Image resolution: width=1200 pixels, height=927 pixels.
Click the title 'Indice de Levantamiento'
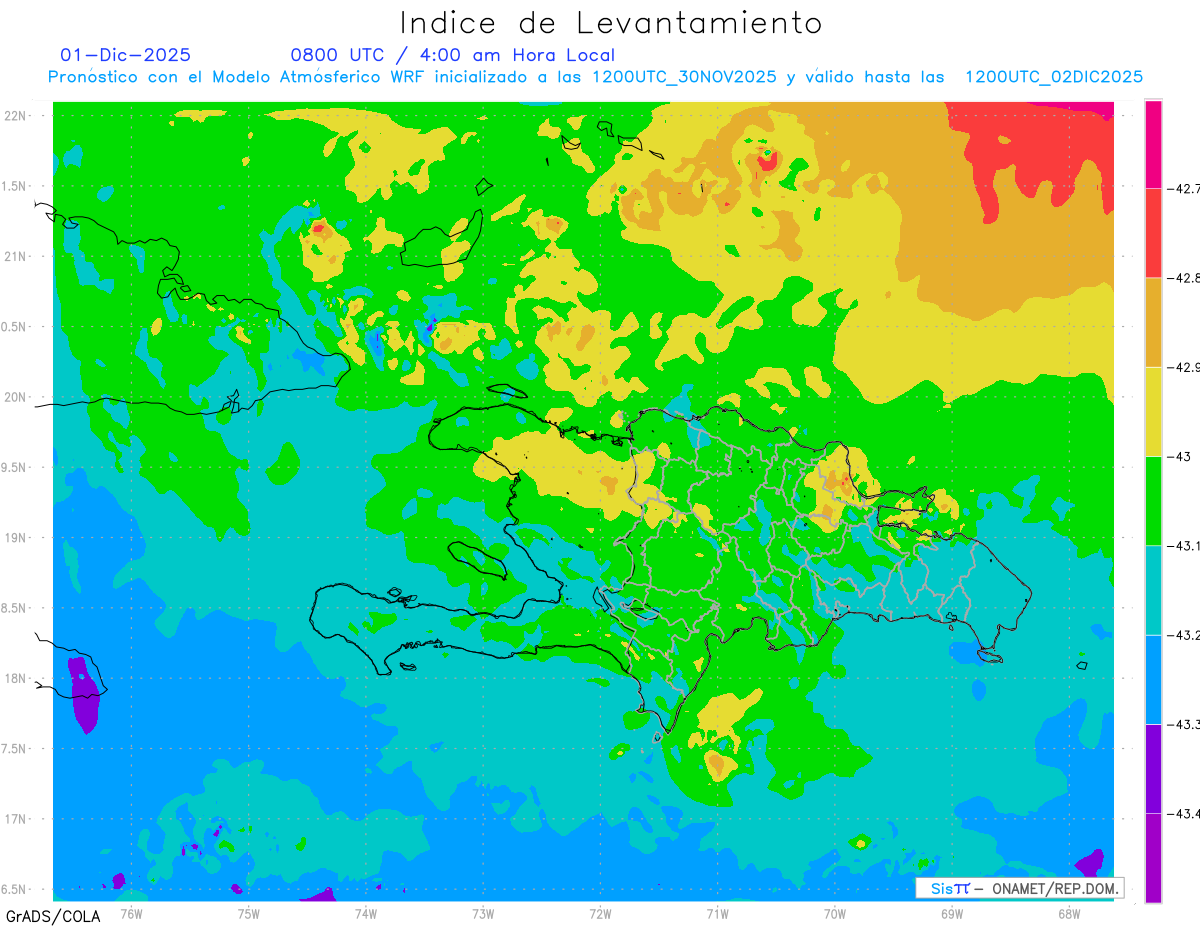pyautogui.click(x=611, y=23)
